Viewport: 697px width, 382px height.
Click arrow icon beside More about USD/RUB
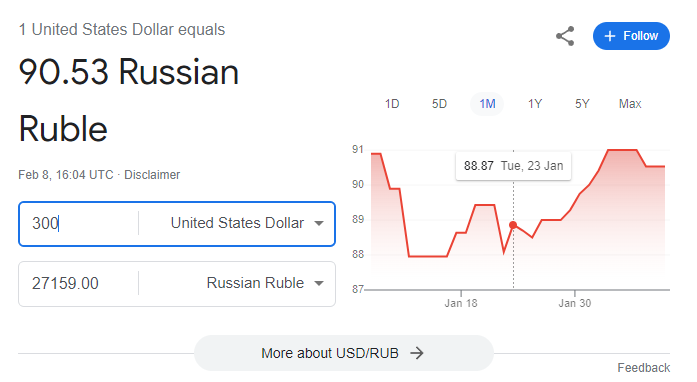[417, 353]
